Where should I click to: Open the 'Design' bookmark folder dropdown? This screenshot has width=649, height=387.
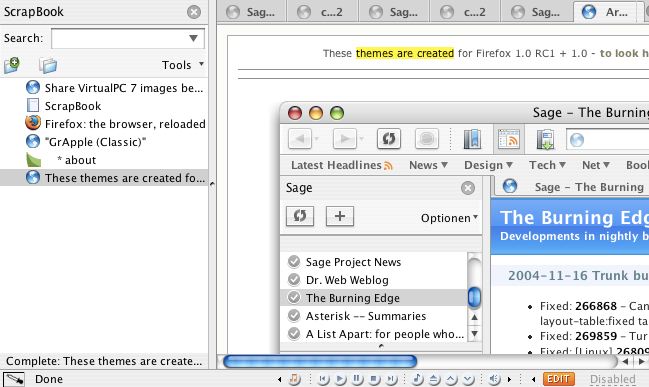pyautogui.click(x=488, y=165)
